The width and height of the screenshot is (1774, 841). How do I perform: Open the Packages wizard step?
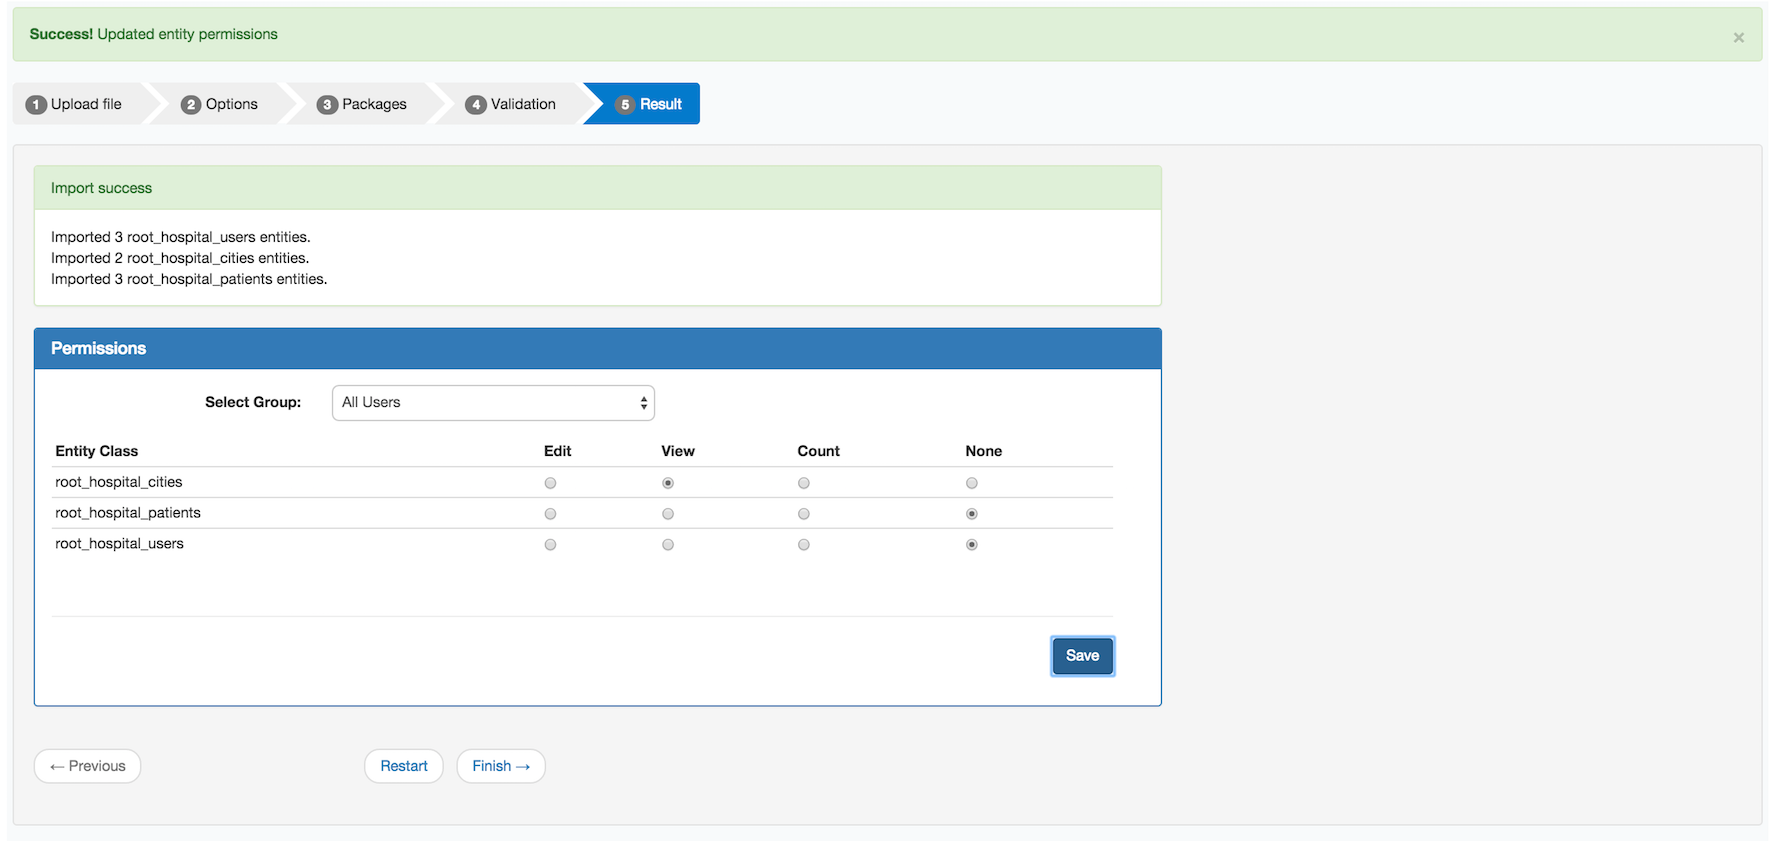(x=362, y=104)
